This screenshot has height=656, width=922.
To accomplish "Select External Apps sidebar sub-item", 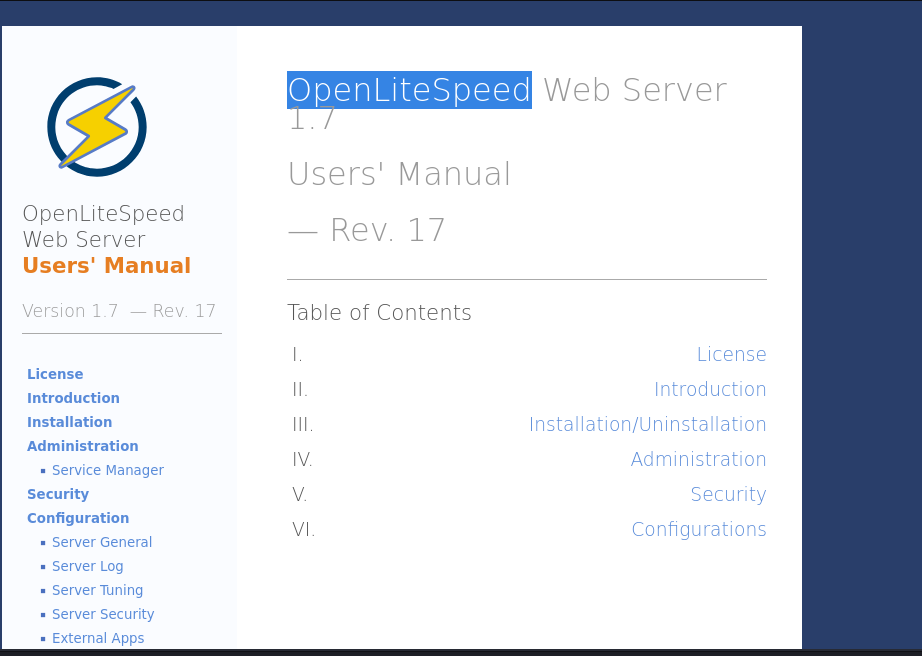I will (x=98, y=638).
